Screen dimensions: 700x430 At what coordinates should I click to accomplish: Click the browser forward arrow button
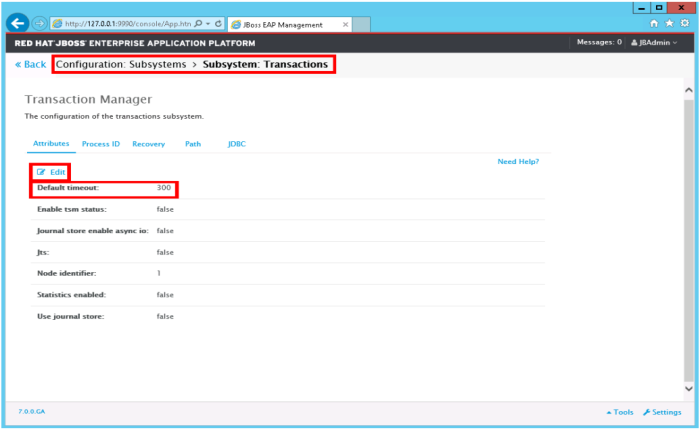(39, 24)
